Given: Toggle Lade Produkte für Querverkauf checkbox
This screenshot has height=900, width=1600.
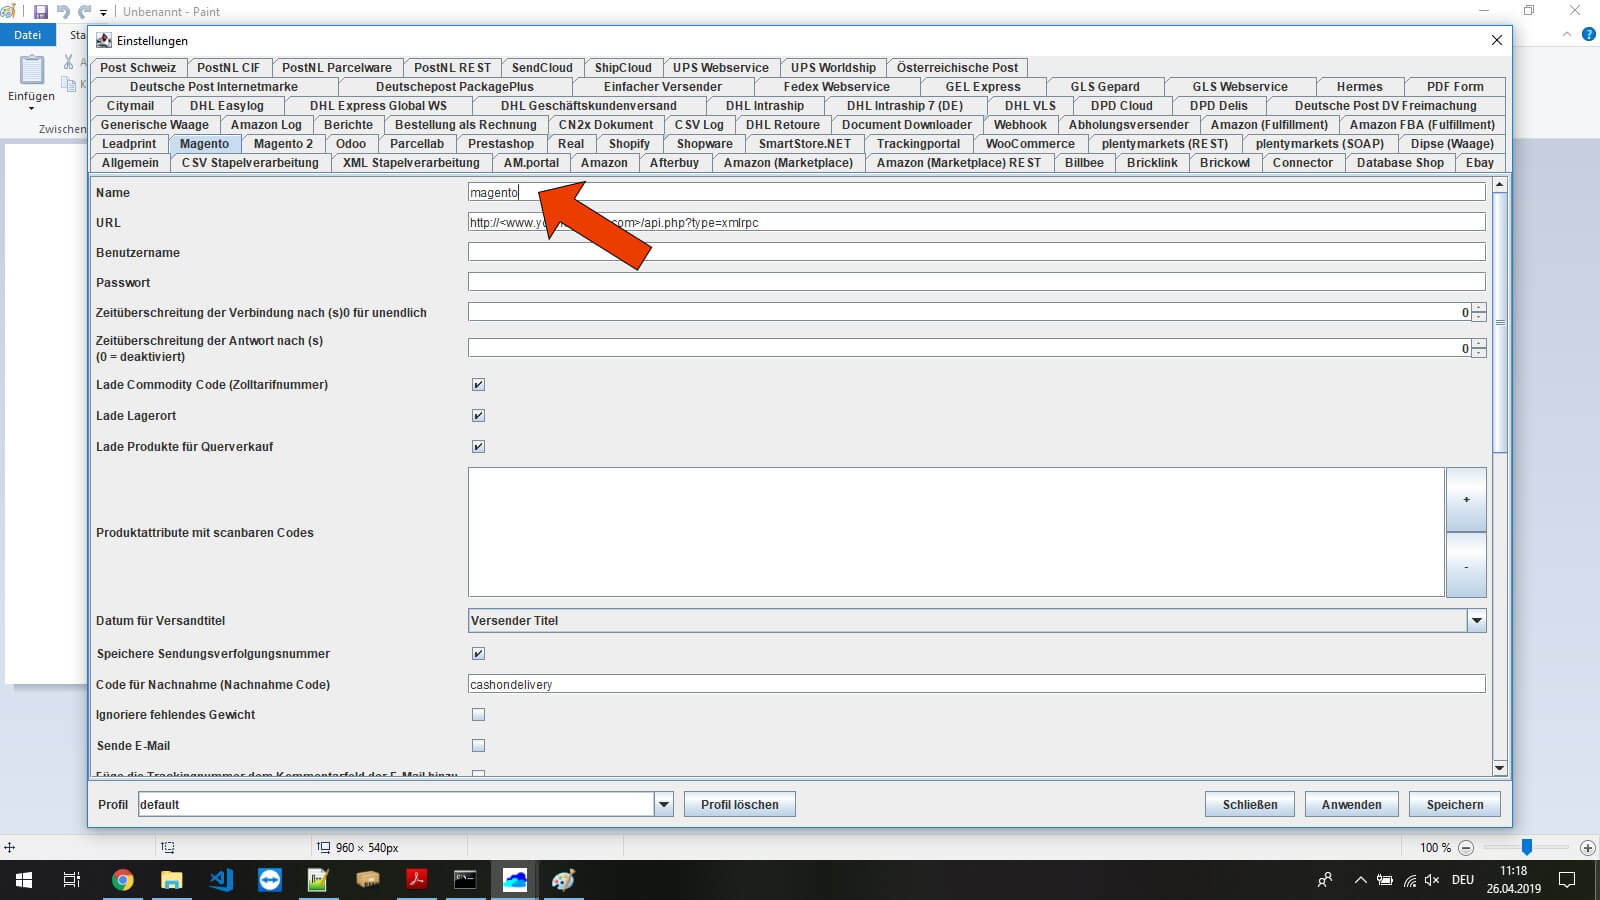Looking at the screenshot, I should coord(478,447).
